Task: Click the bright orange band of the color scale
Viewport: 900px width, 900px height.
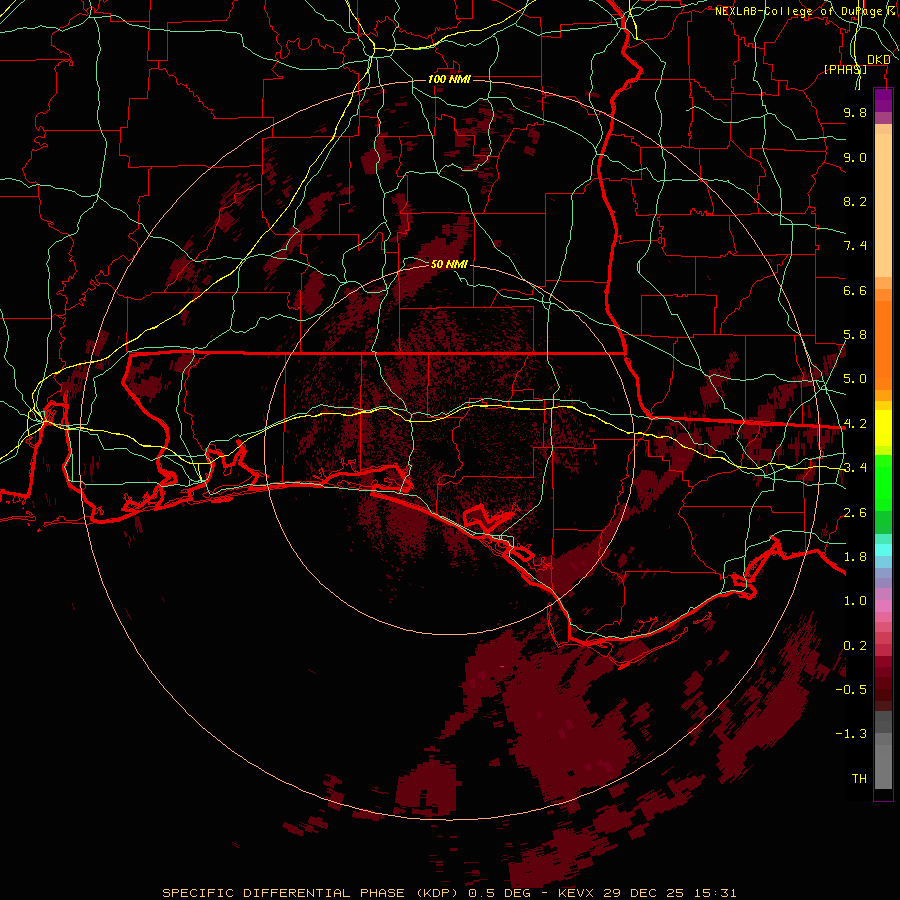Action: point(883,344)
